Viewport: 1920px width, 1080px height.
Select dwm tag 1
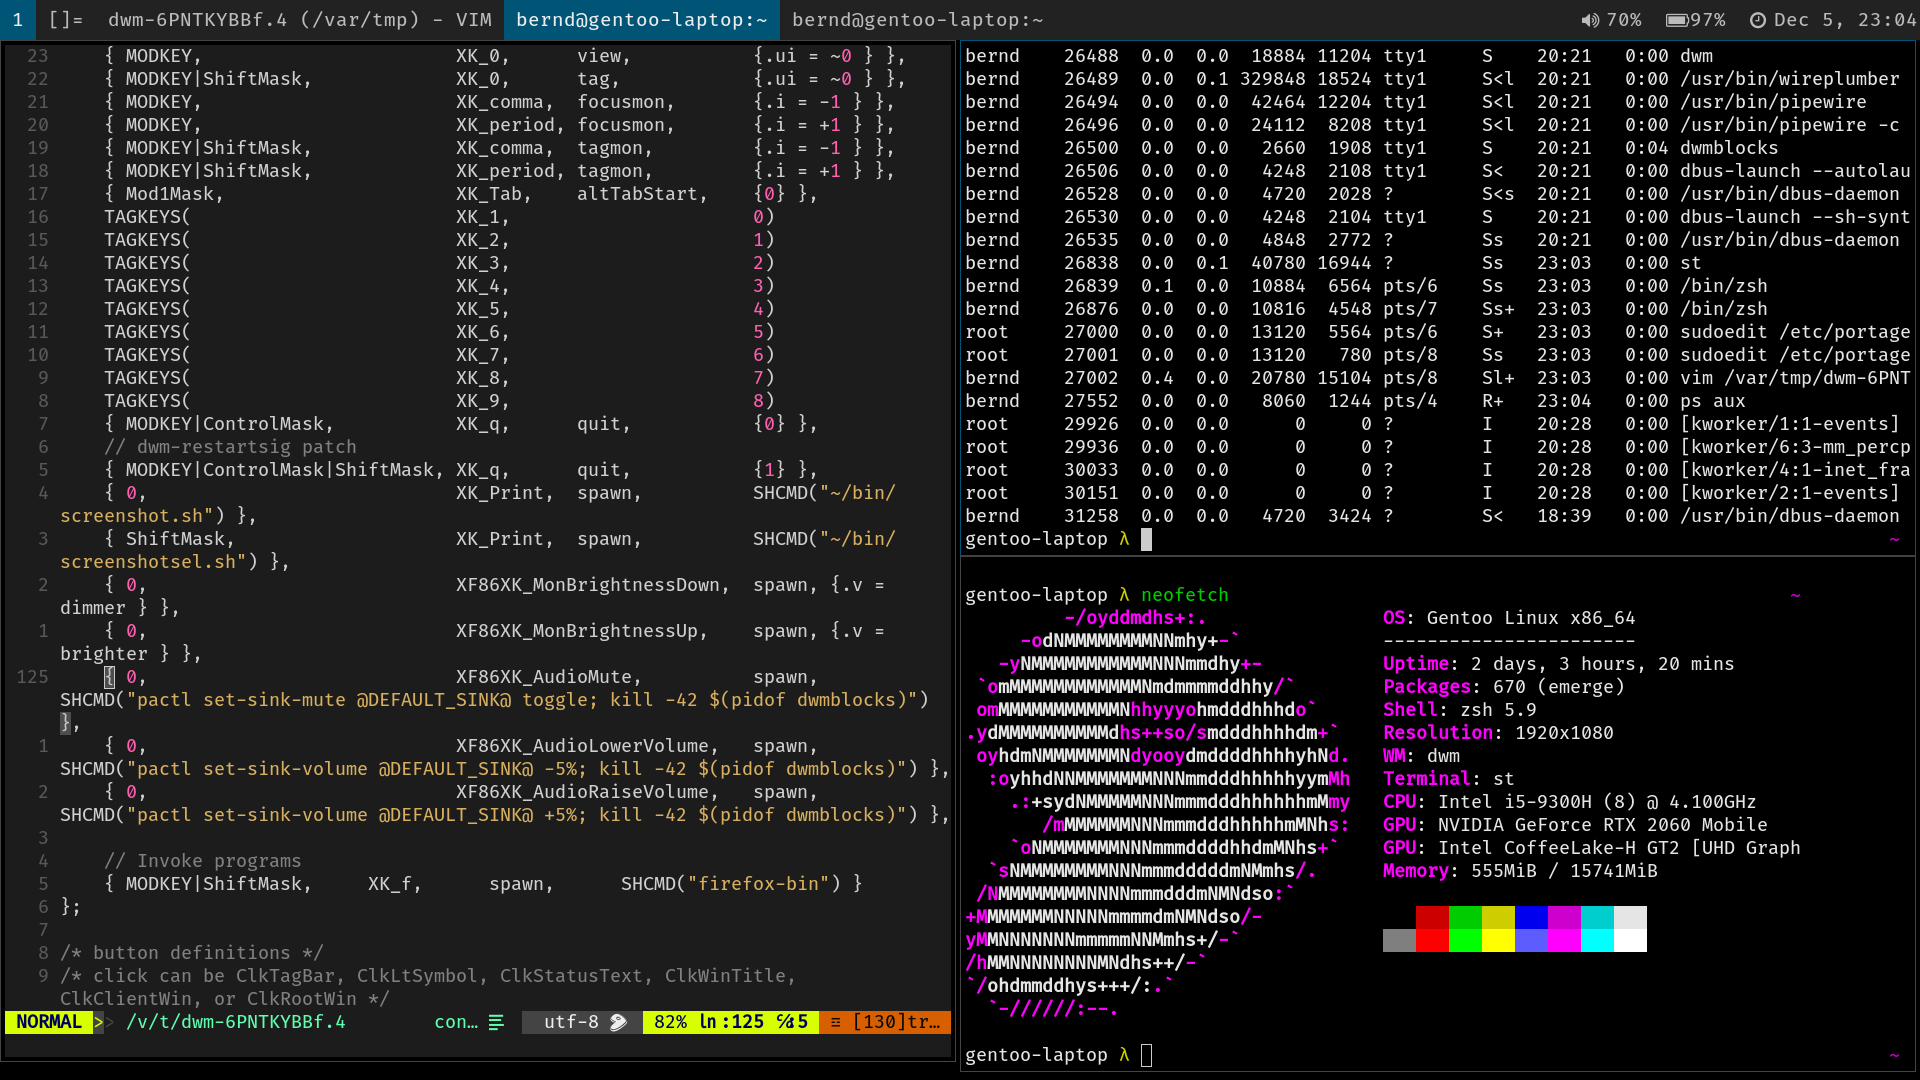point(17,20)
